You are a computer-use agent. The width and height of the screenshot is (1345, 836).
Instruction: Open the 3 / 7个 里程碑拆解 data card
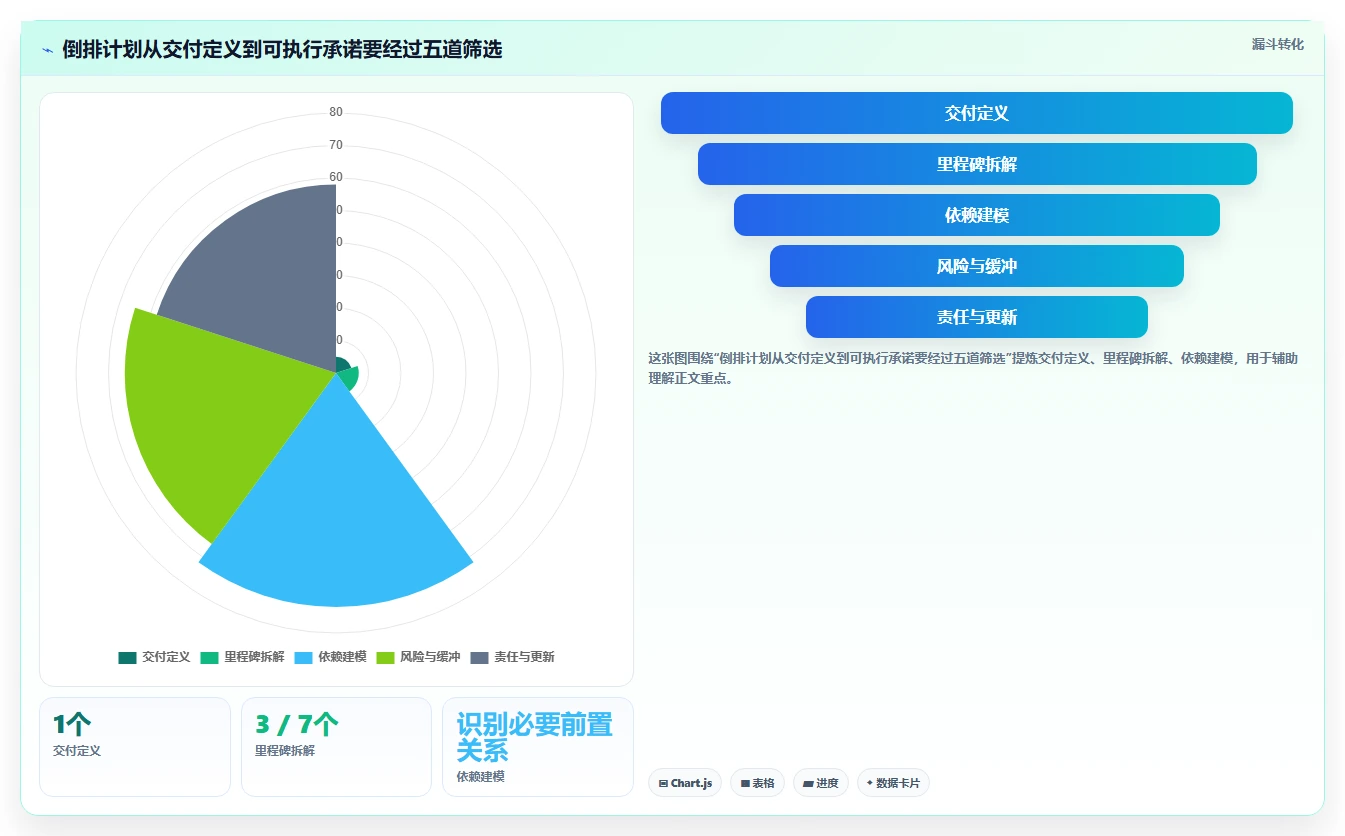[336, 746]
